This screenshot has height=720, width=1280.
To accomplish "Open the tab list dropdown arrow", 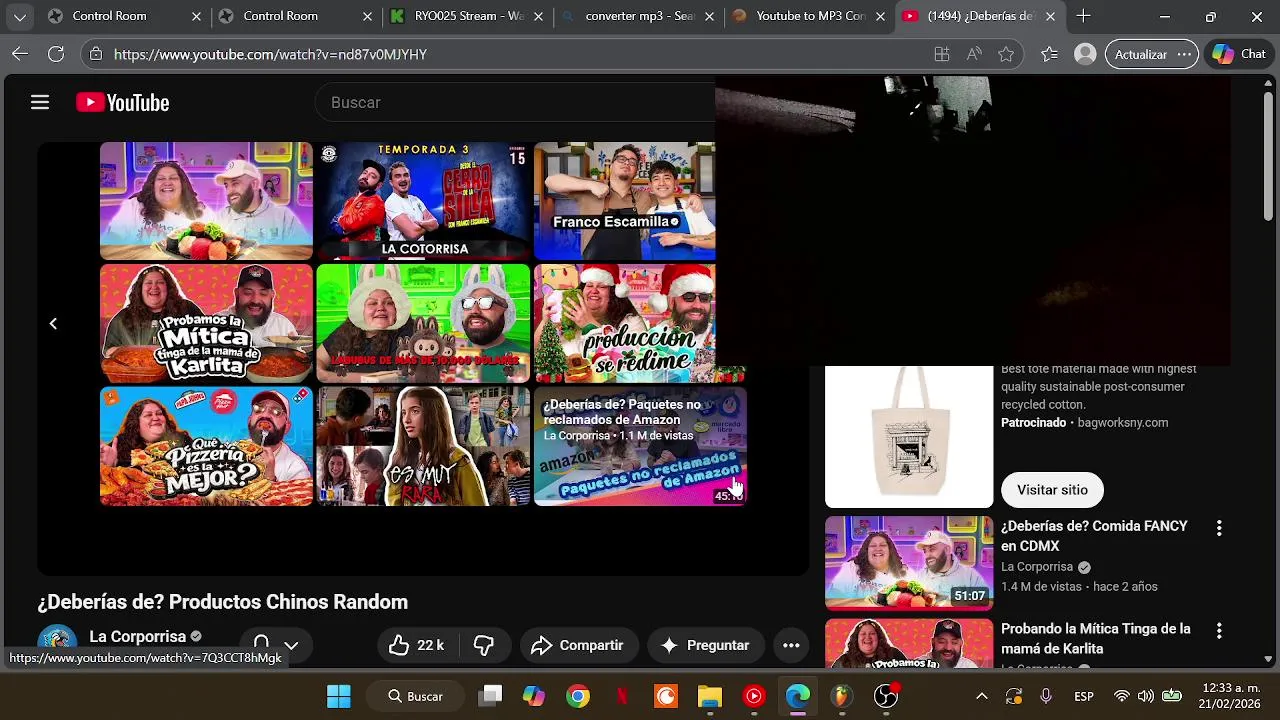I will click(20, 16).
